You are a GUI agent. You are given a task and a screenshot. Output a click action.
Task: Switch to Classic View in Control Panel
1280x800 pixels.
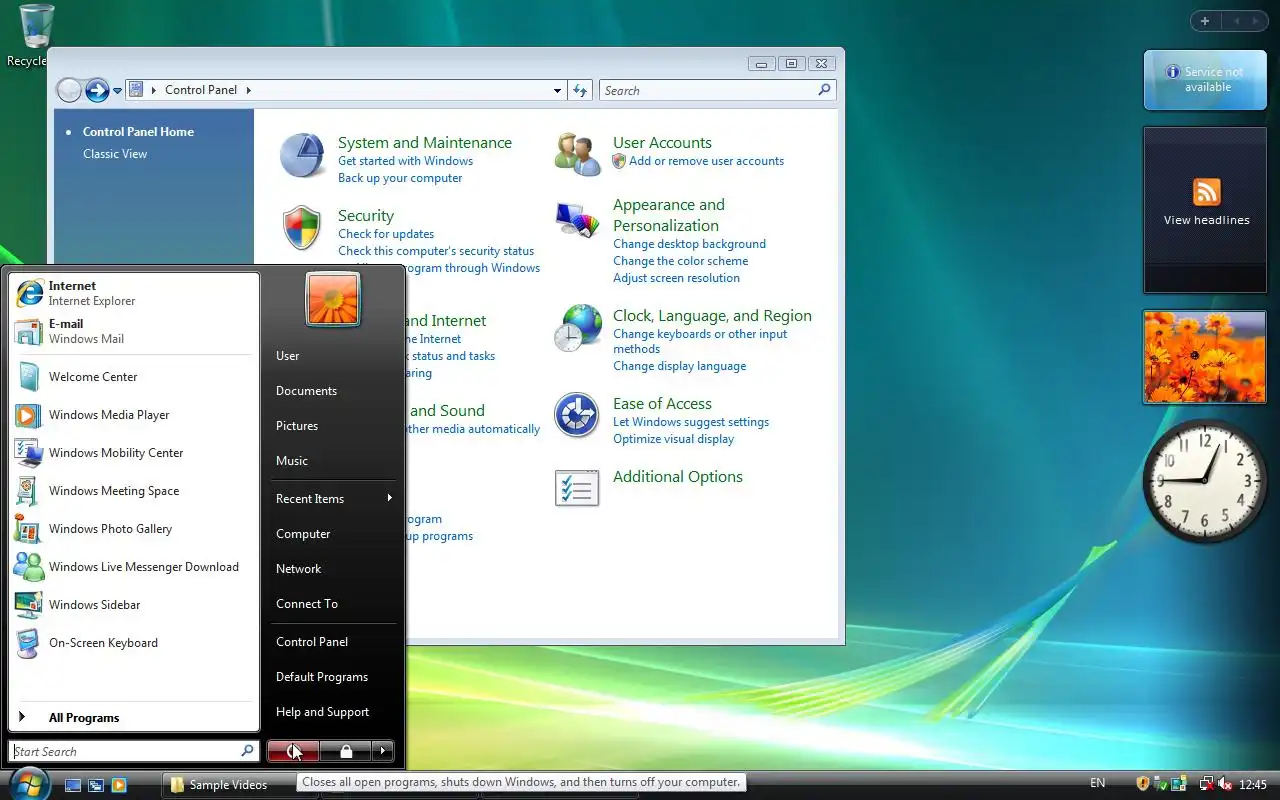point(115,154)
